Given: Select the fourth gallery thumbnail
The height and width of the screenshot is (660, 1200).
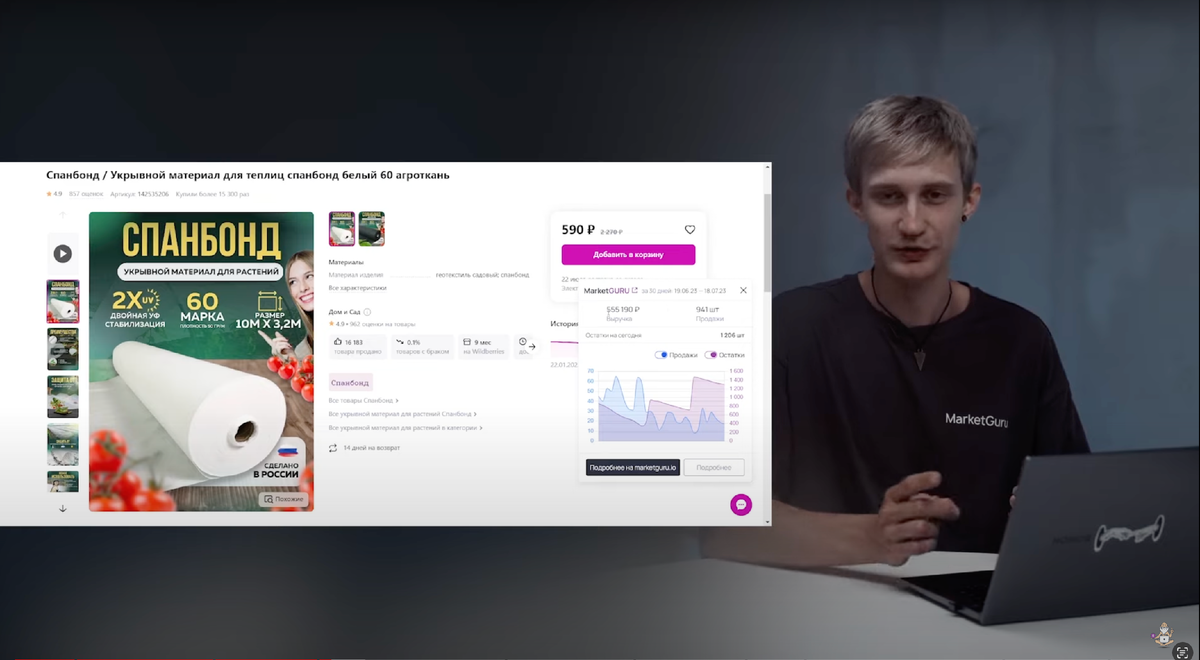Looking at the screenshot, I should coord(62,445).
